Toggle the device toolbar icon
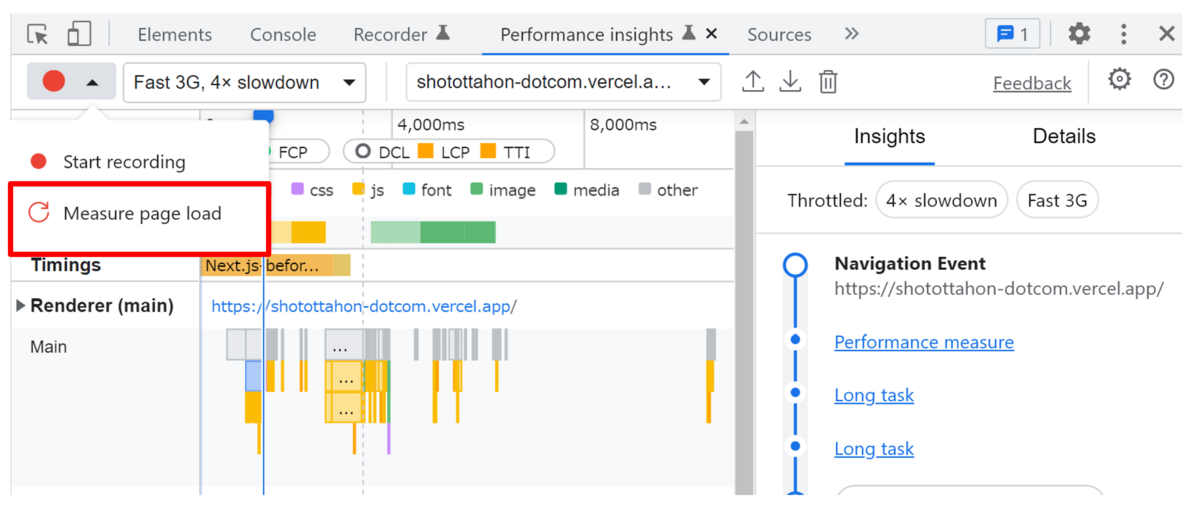 click(79, 34)
